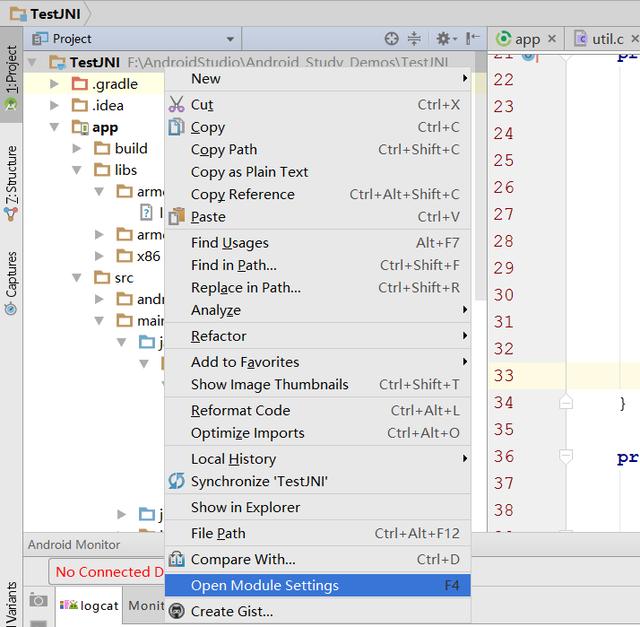Open the Project panel gear settings

[x=445, y=39]
